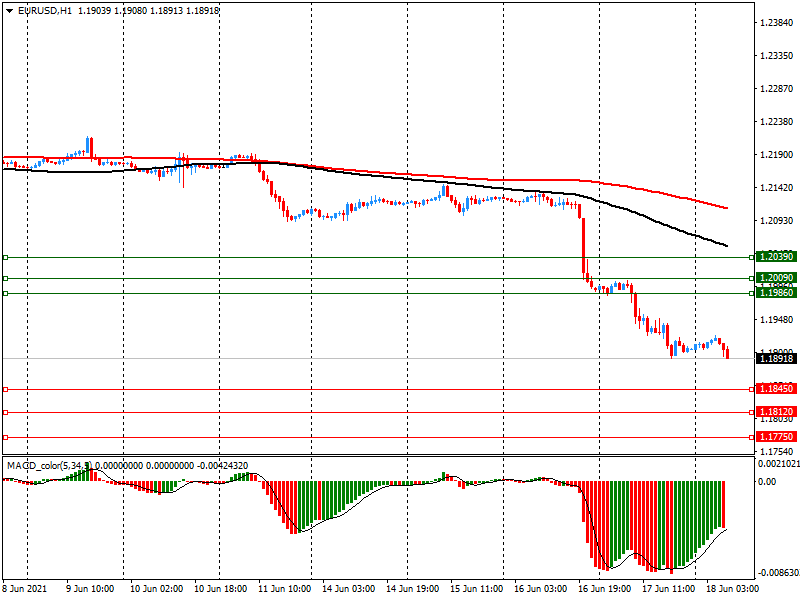Click the 18 Jun 03:00 time label

click(733, 589)
